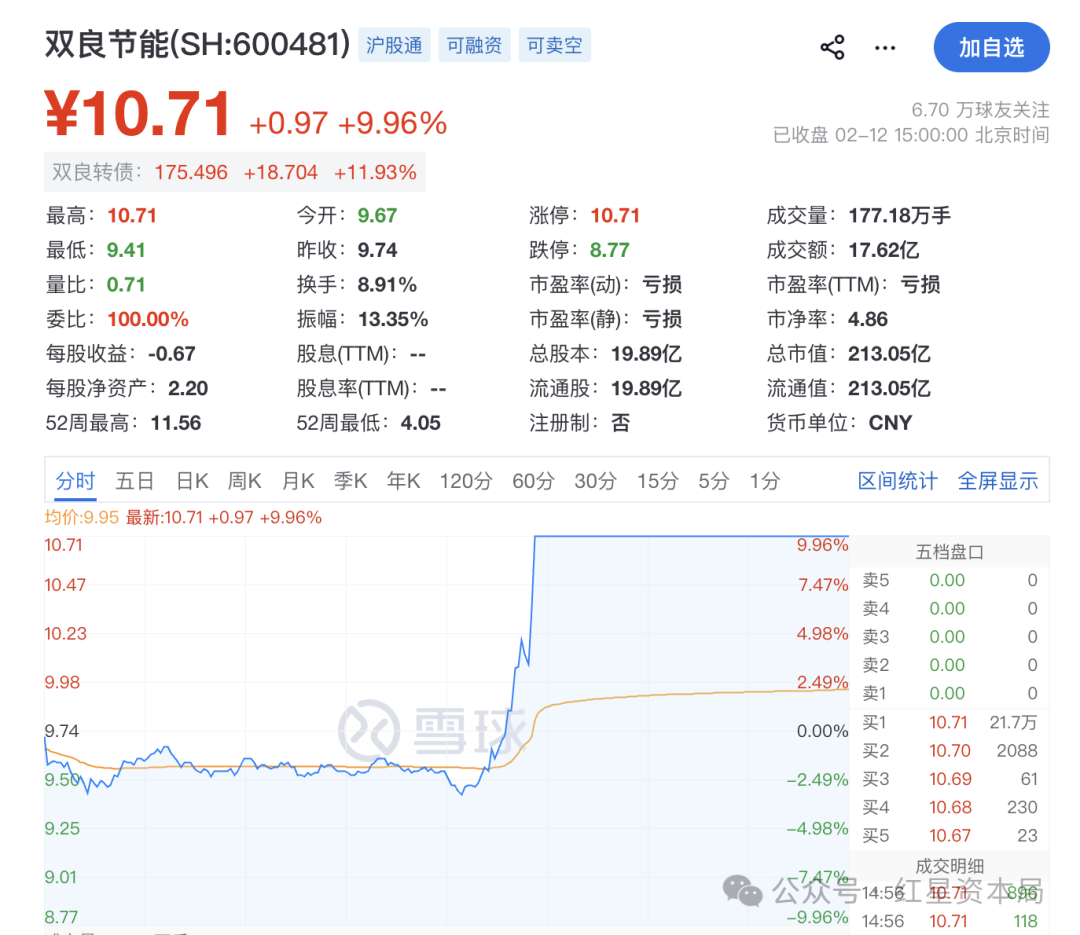Click the 每股收益 value -0.67

(172, 353)
